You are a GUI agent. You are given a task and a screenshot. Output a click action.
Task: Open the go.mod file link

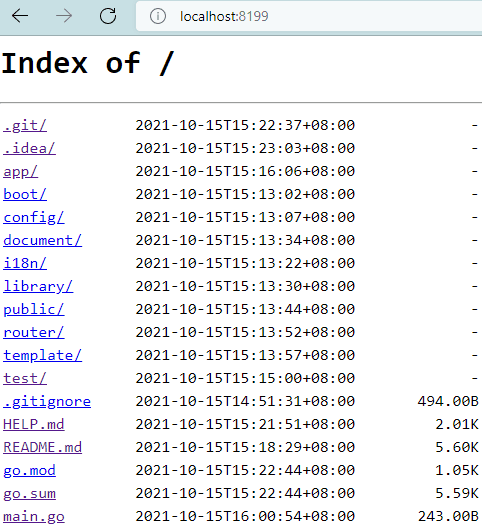coord(29,471)
